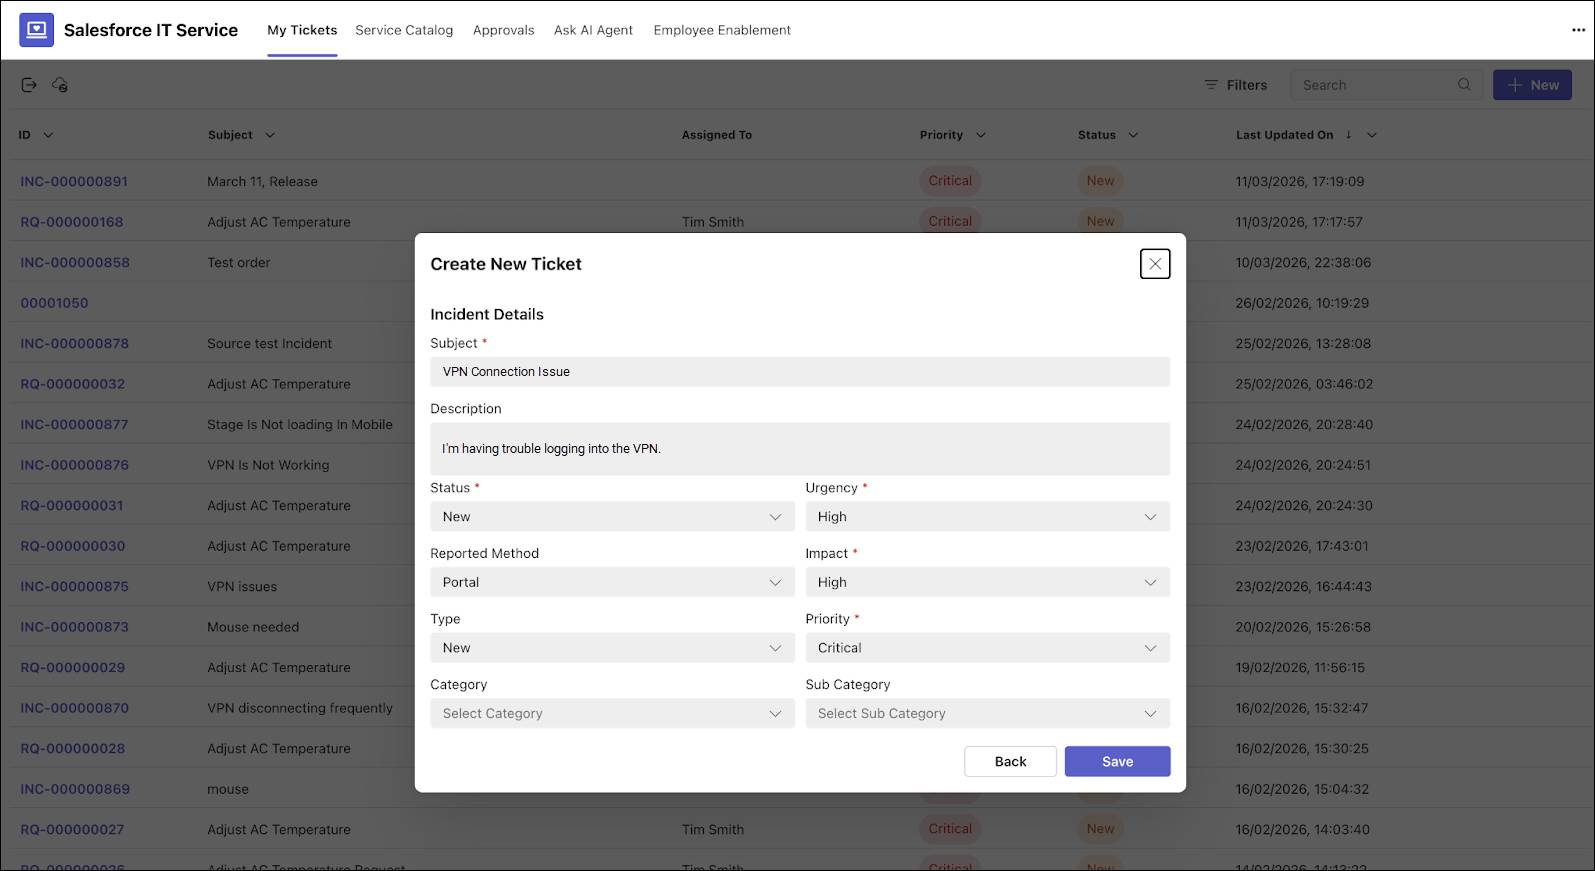Open ticket RQ-000000032
The image size is (1595, 871).
pyautogui.click(x=72, y=384)
